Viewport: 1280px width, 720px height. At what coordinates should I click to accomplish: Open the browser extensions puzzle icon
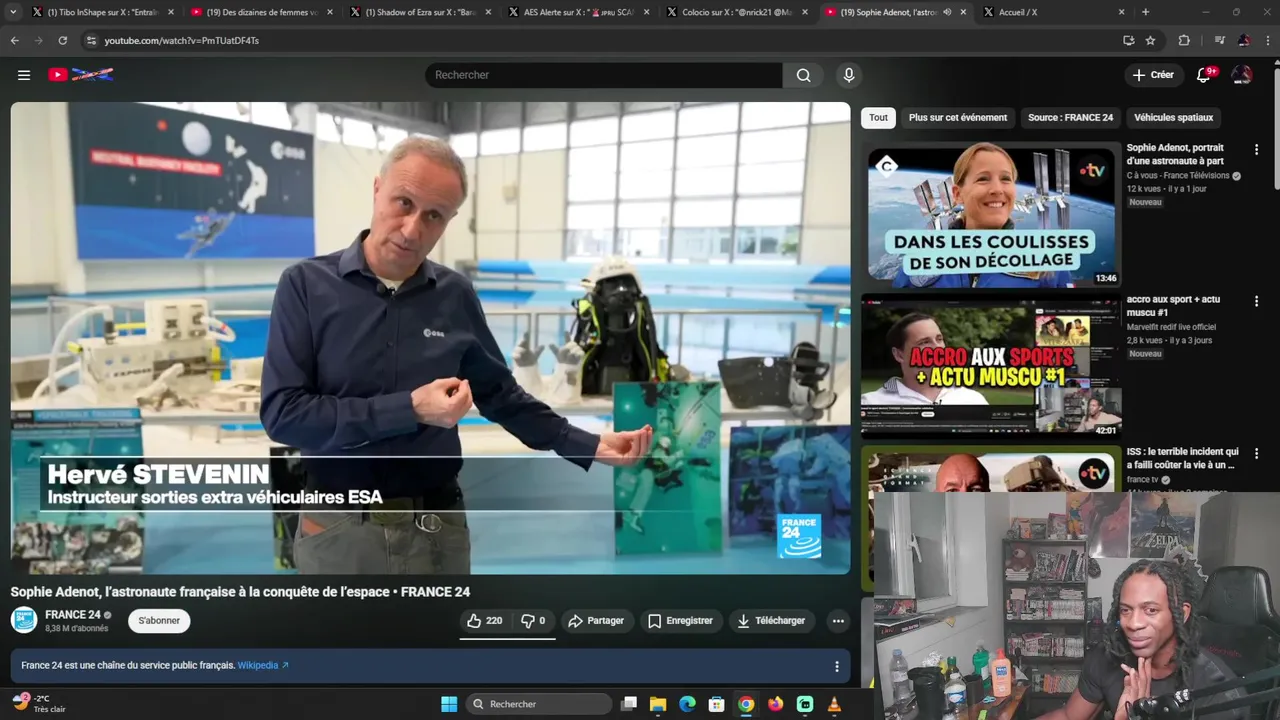1184,40
